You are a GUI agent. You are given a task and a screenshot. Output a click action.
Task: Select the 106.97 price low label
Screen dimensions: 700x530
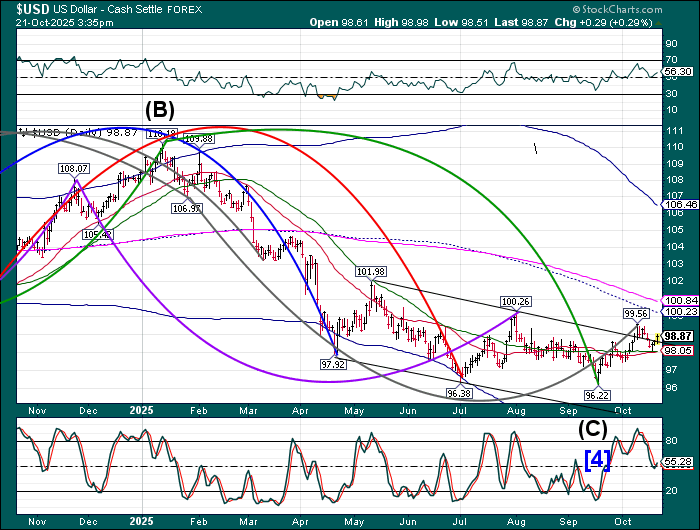click(x=187, y=208)
